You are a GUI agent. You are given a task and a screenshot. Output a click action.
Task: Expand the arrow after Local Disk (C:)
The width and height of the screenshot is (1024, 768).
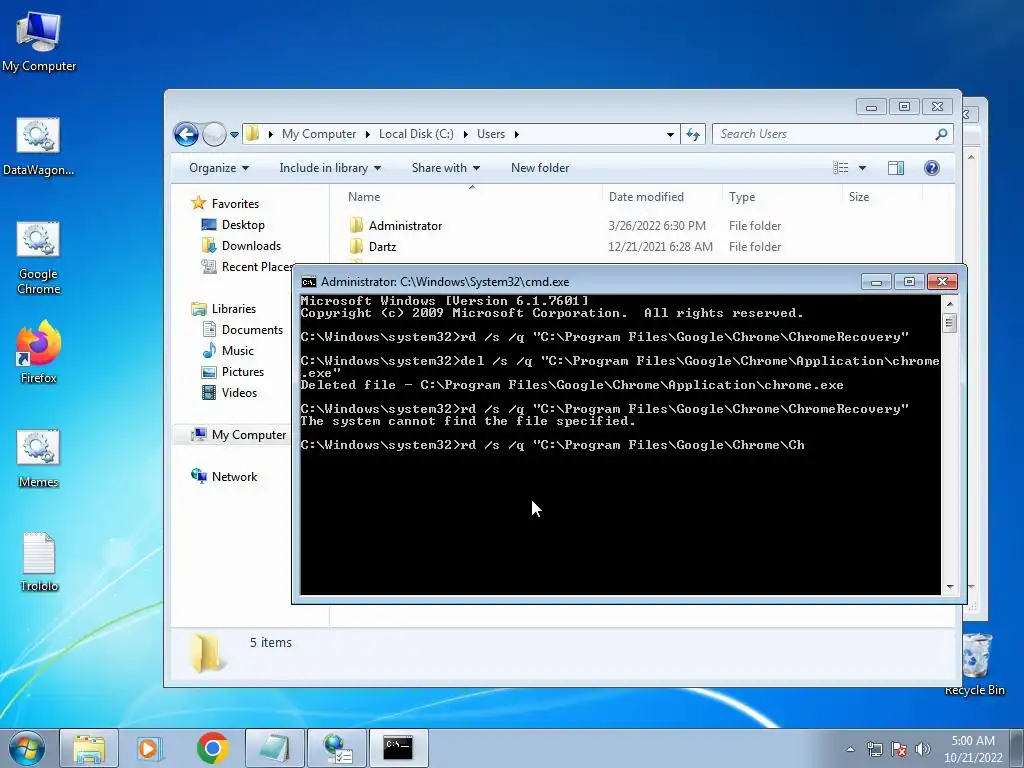pos(465,134)
